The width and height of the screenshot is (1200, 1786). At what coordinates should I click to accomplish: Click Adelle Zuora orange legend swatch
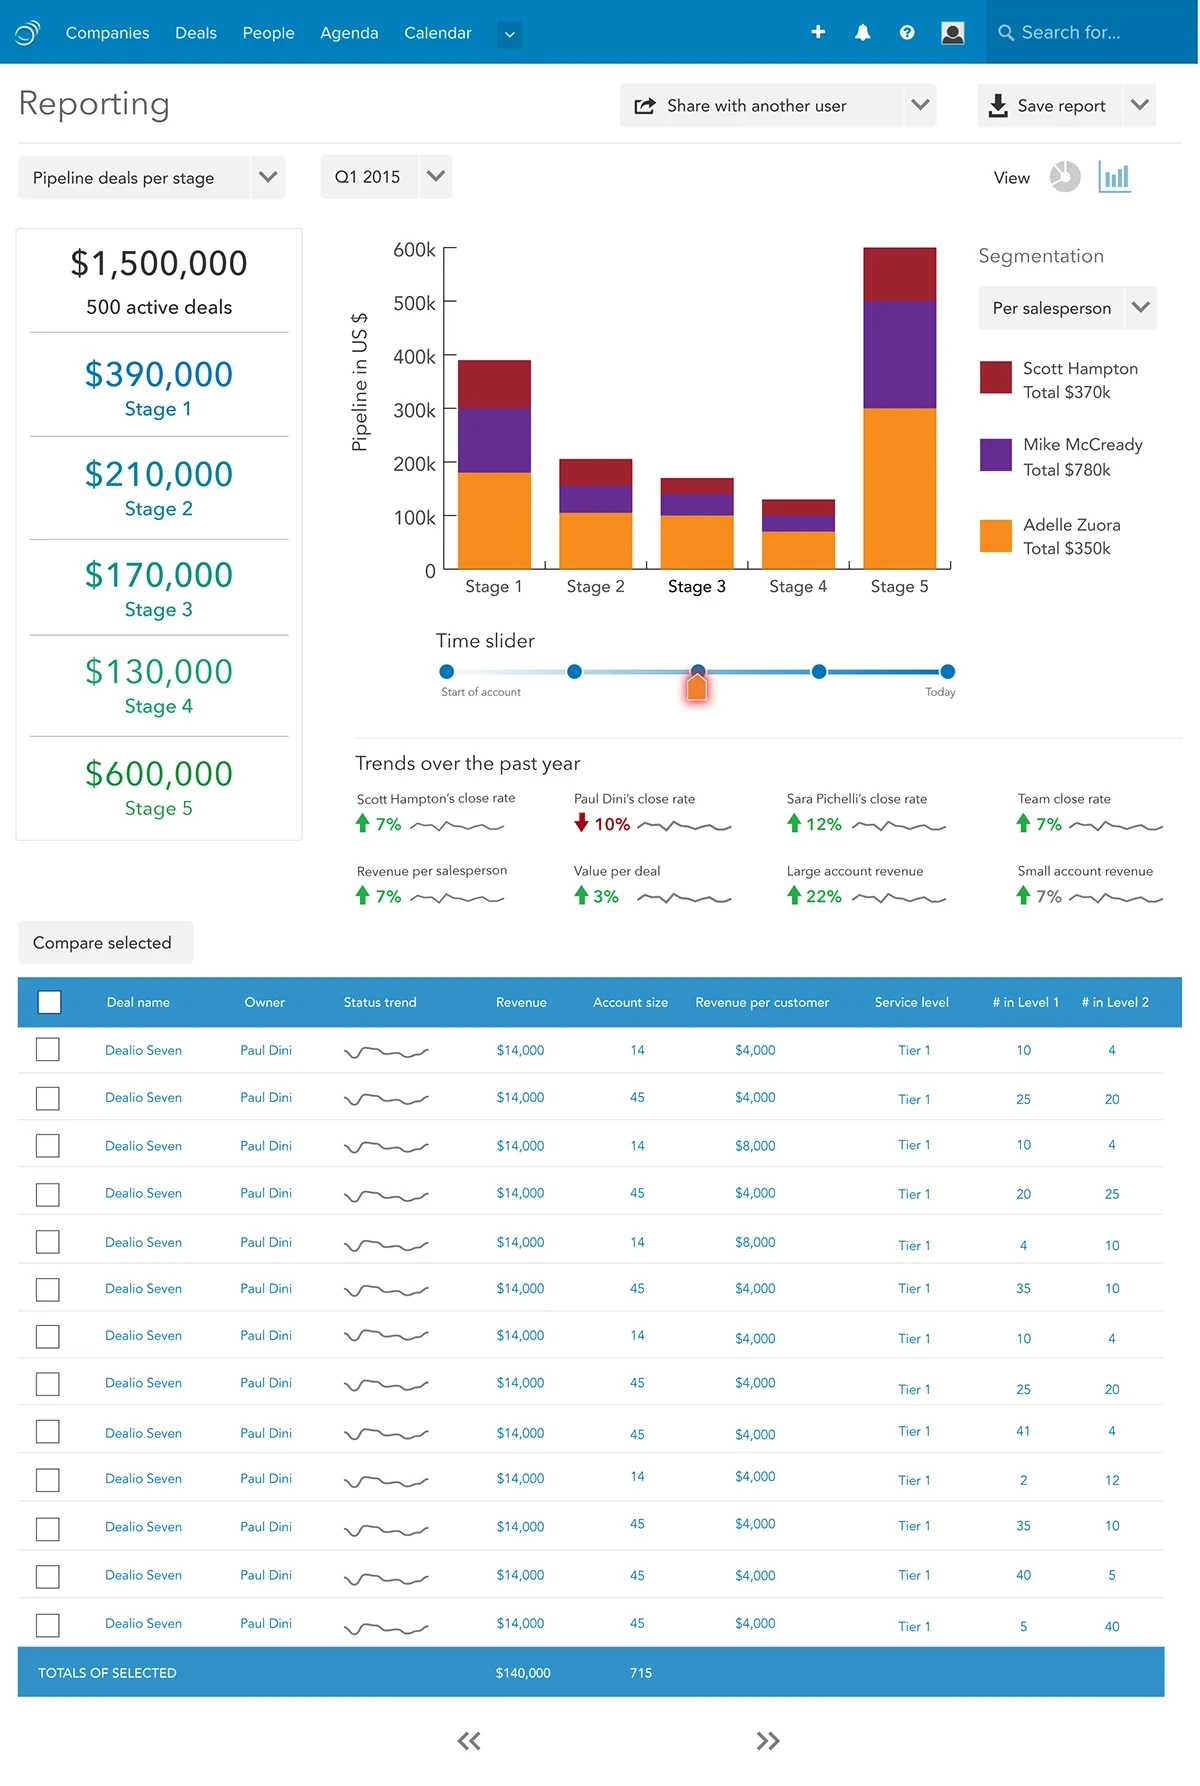(996, 536)
